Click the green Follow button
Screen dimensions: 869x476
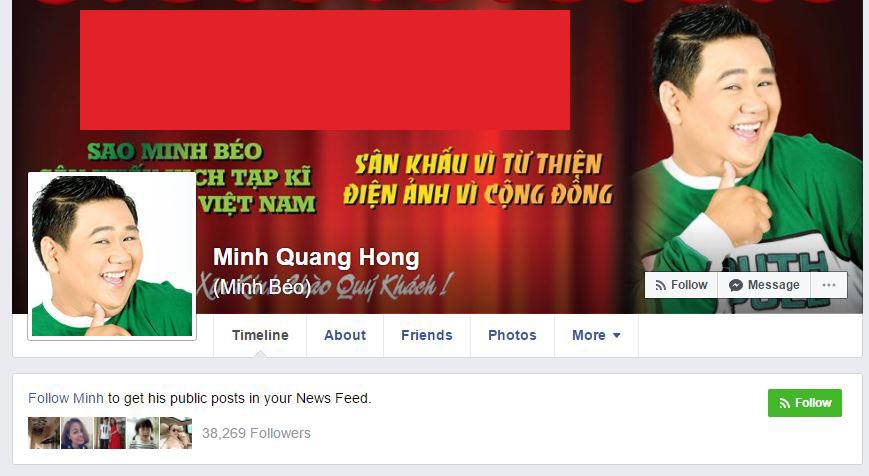[x=805, y=403]
